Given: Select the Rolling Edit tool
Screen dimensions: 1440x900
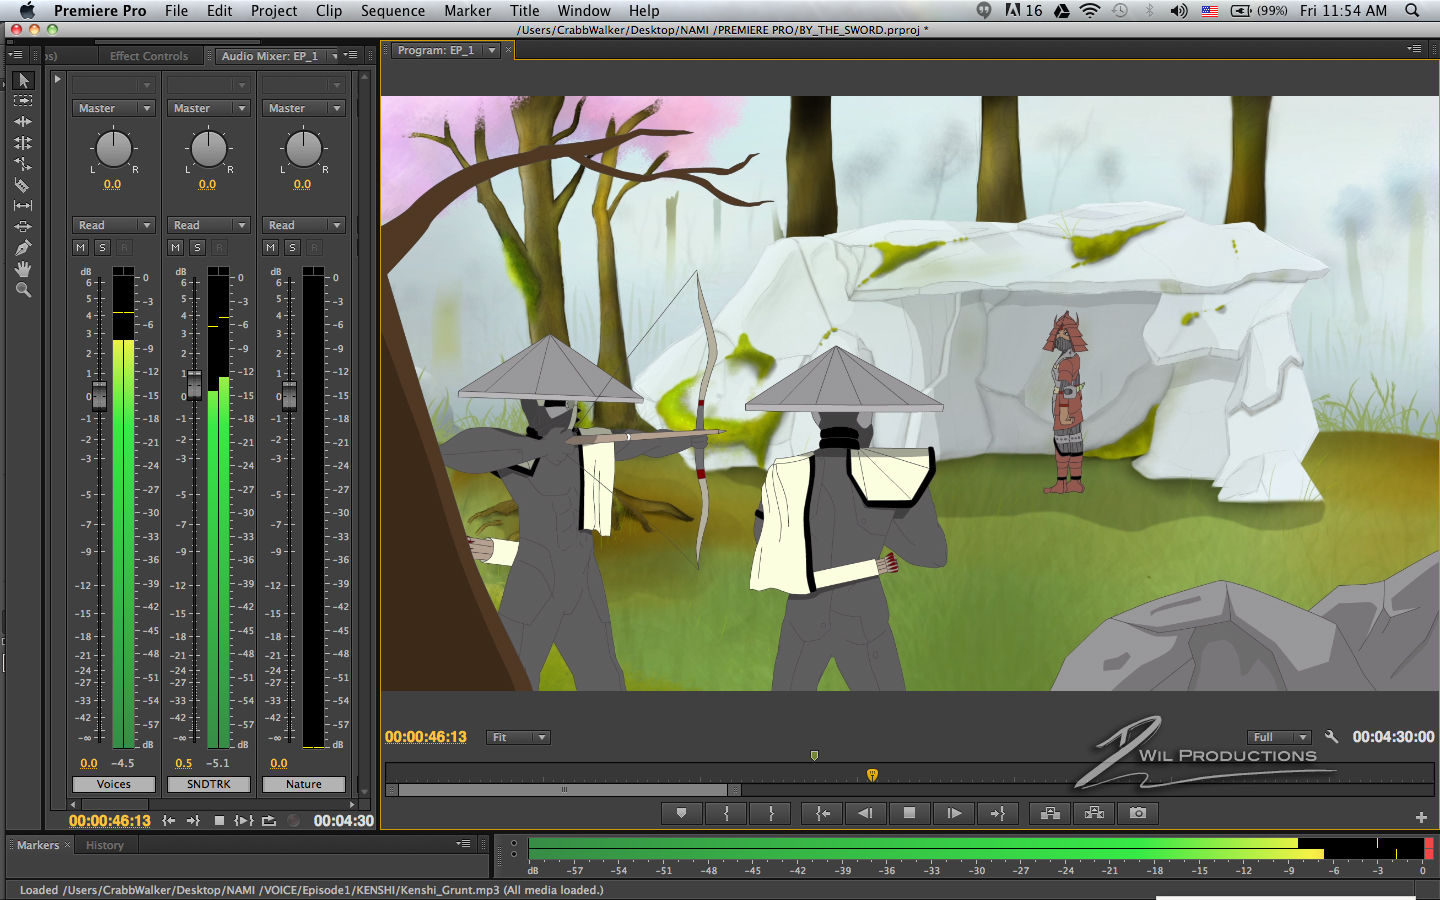Looking at the screenshot, I should pos(23,143).
